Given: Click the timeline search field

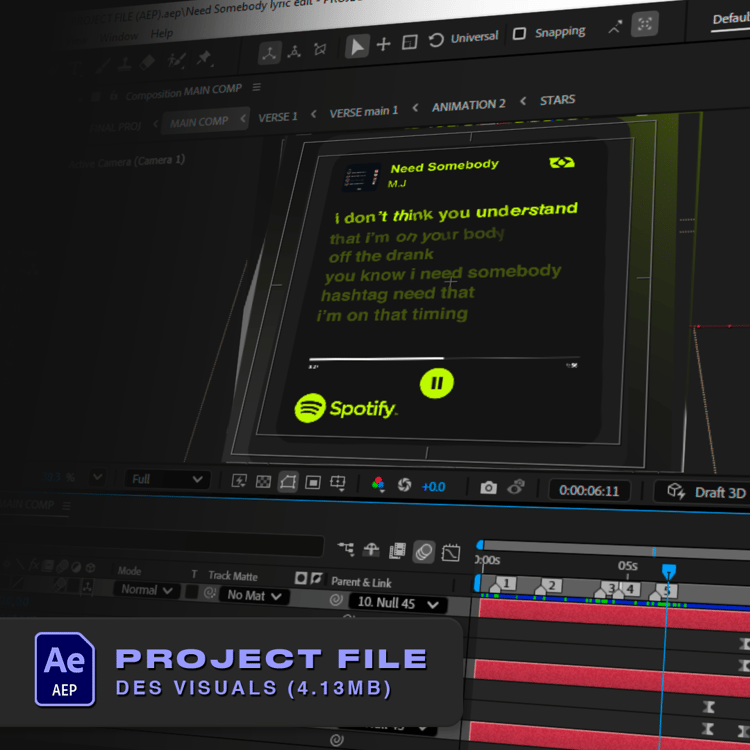Looking at the screenshot, I should (x=163, y=544).
